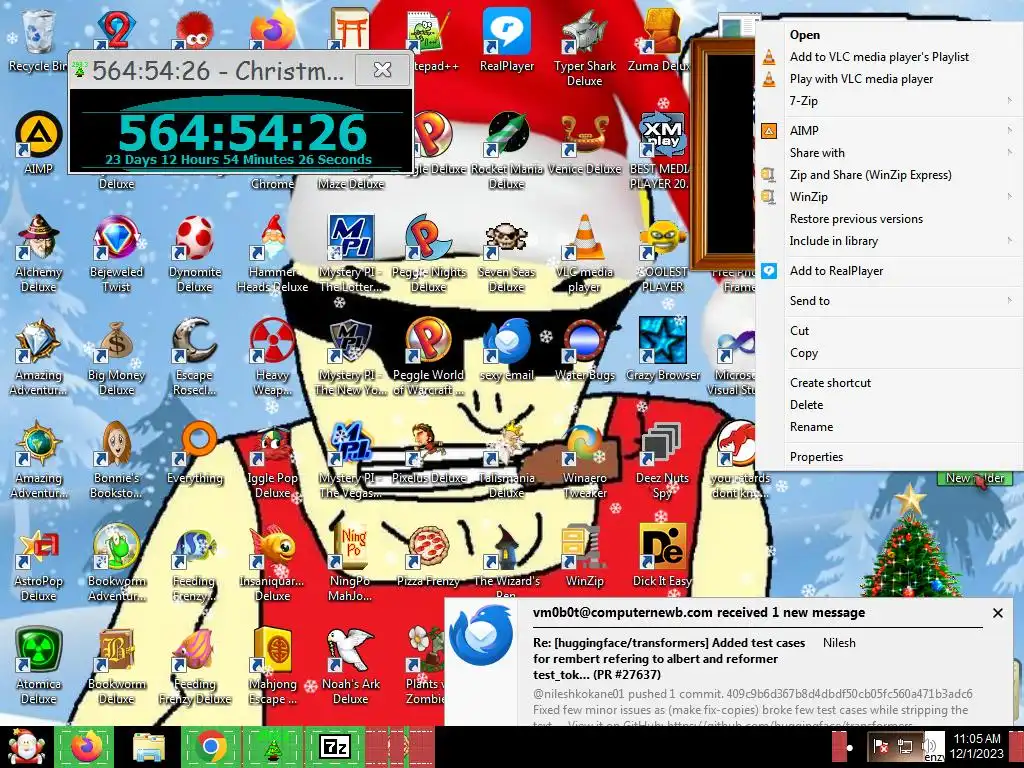
Task: Open the Recycle Bin desktop icon
Action: [x=38, y=39]
